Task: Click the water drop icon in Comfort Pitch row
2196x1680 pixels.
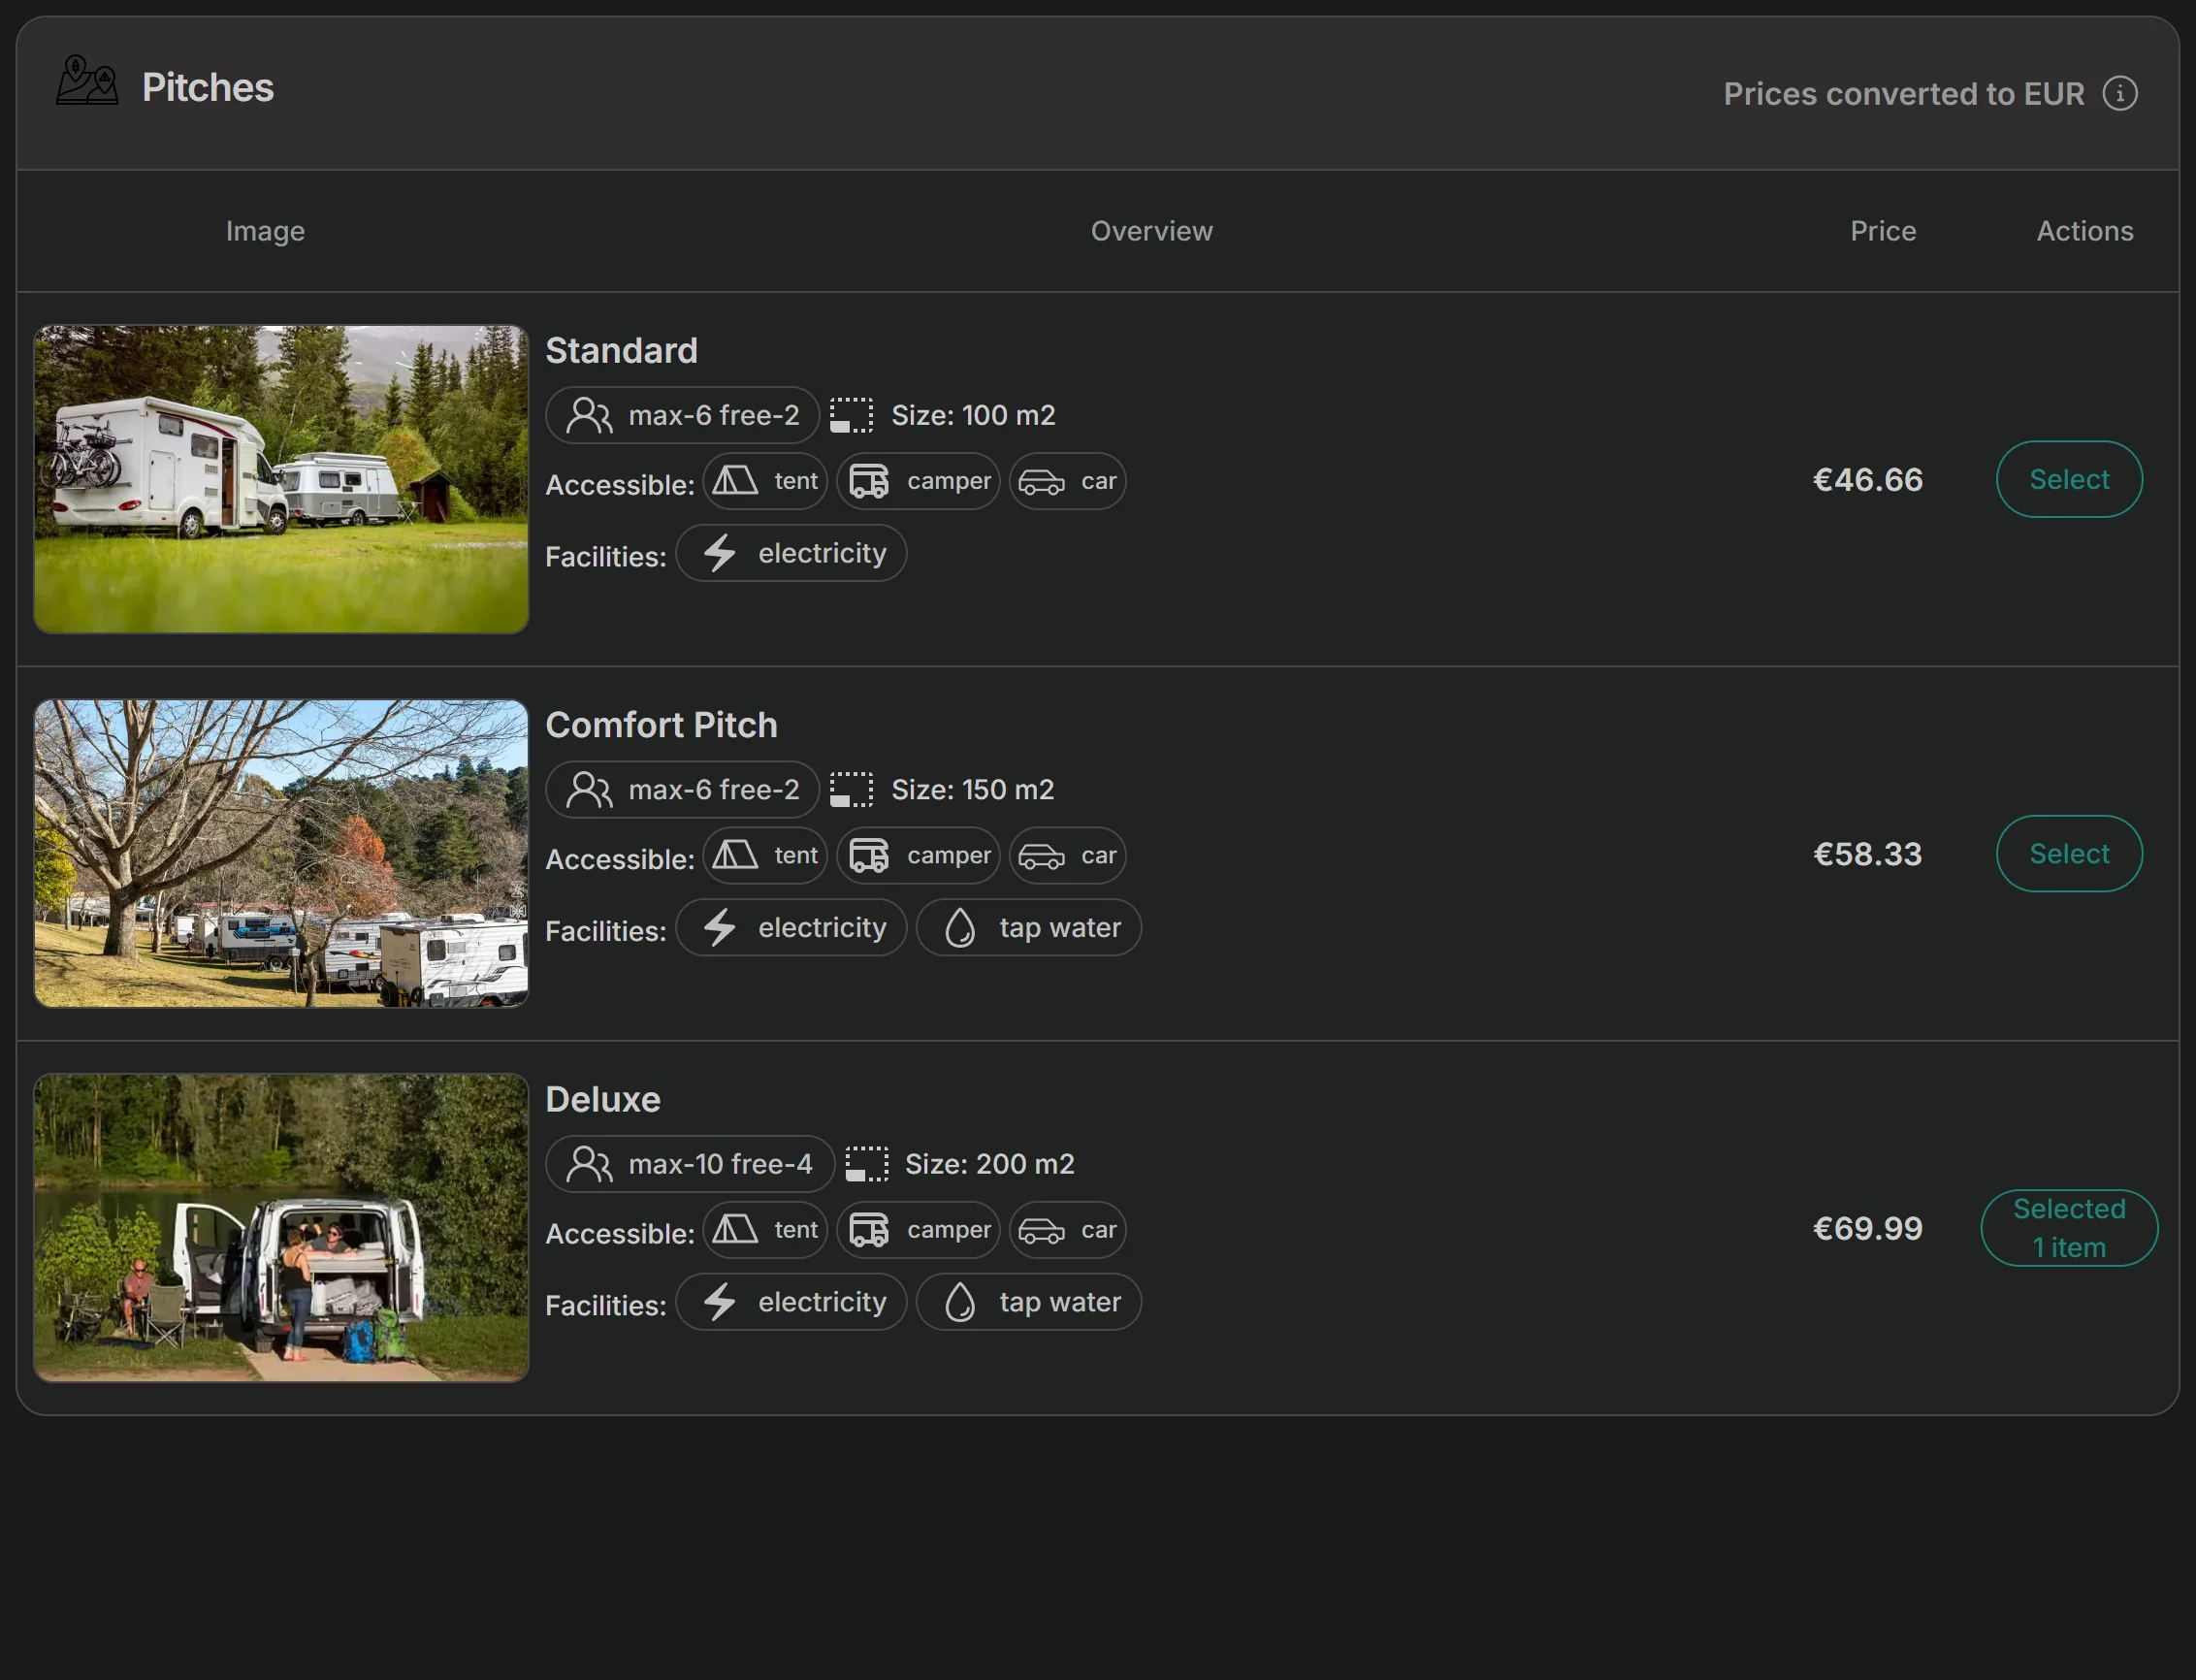Action: (x=960, y=928)
